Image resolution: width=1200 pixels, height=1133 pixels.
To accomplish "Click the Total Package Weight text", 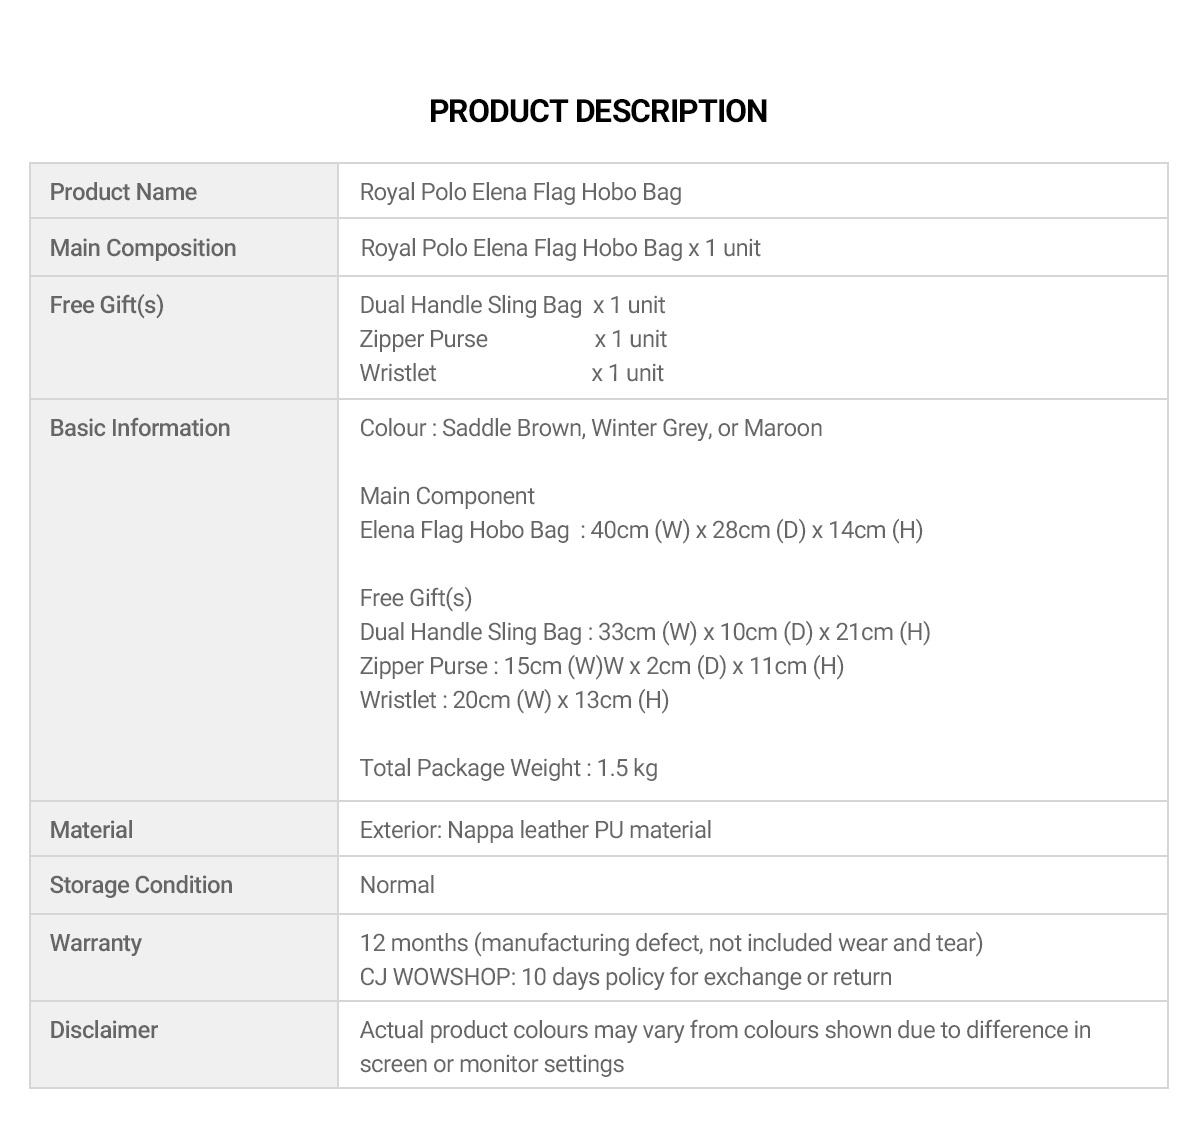I will (x=509, y=768).
